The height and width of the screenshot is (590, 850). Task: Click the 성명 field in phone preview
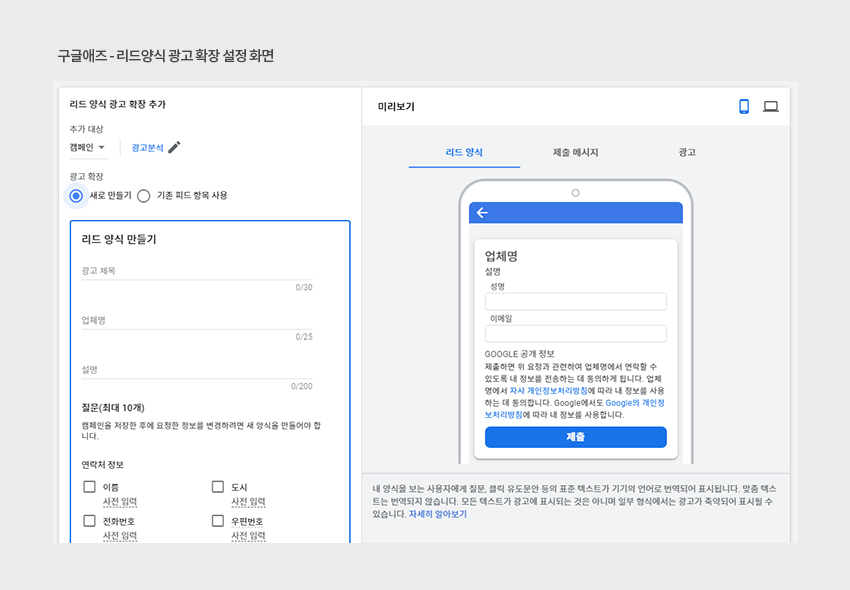click(575, 302)
